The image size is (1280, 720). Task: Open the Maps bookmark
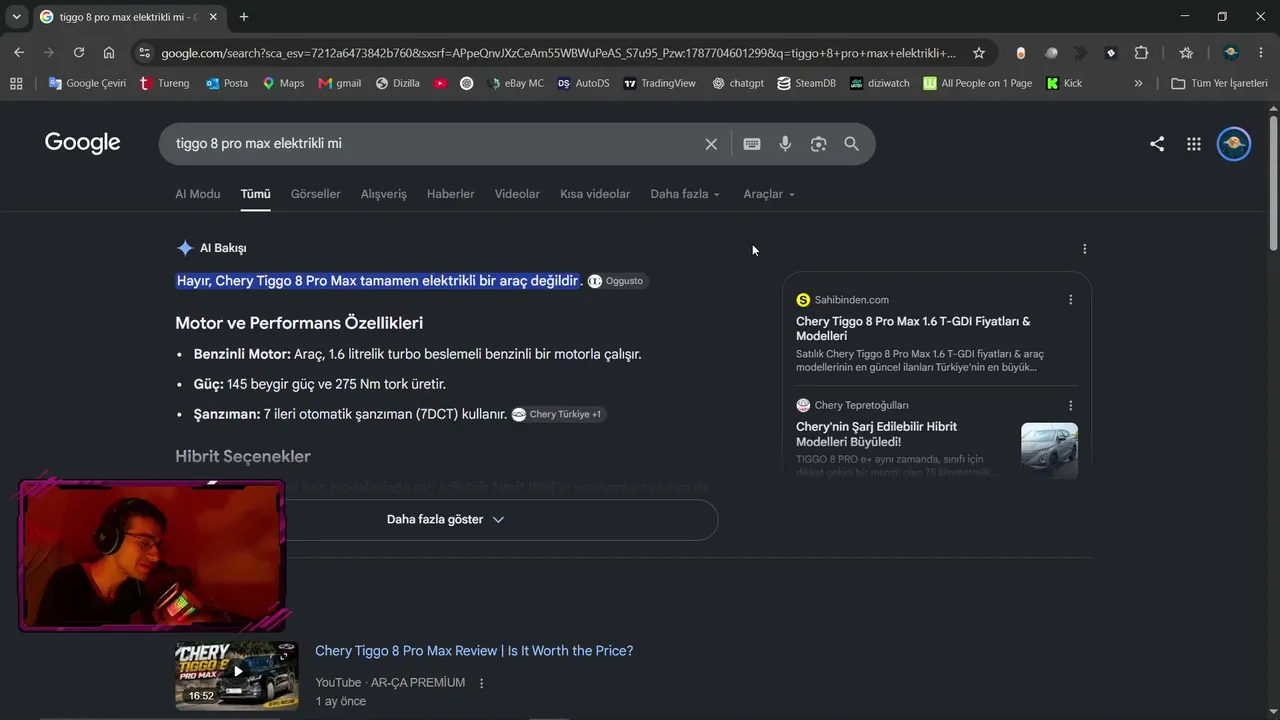click(x=283, y=84)
